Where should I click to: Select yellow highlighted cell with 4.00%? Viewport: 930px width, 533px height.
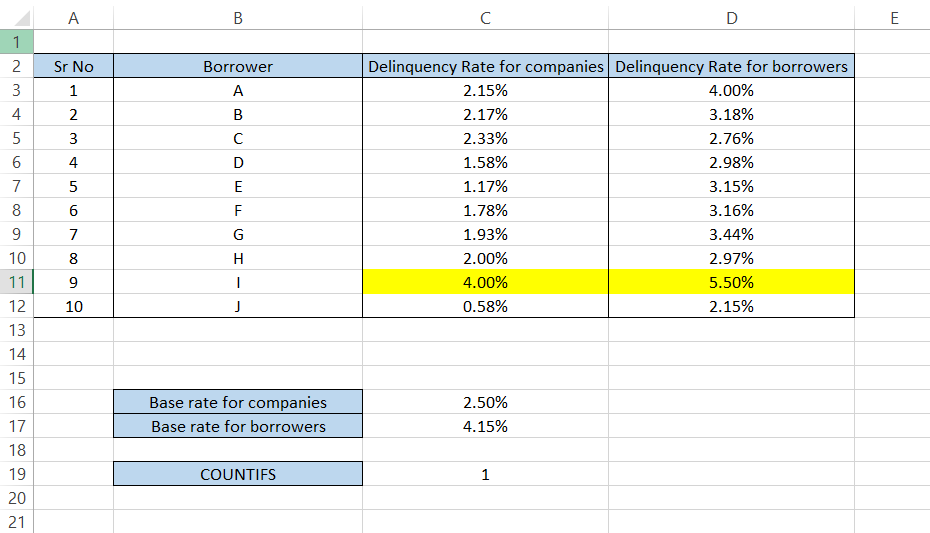click(486, 283)
